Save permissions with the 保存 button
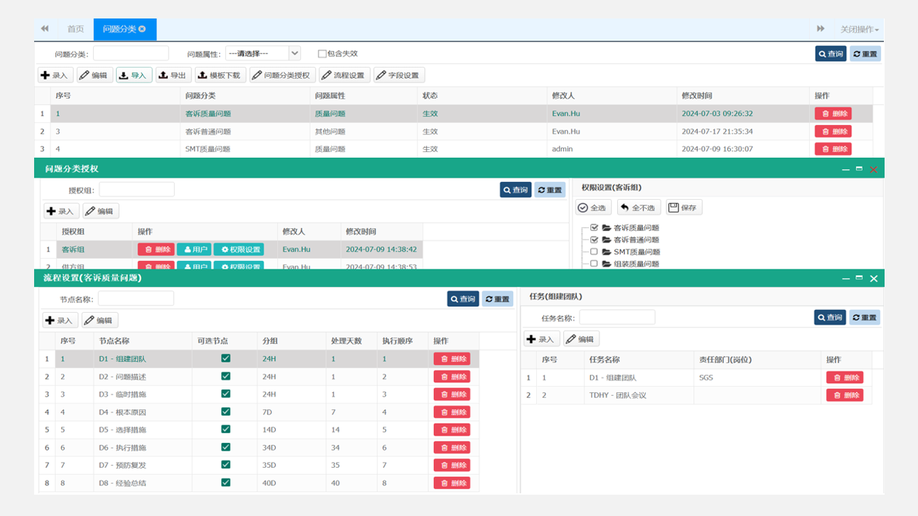918x516 pixels. (x=684, y=208)
